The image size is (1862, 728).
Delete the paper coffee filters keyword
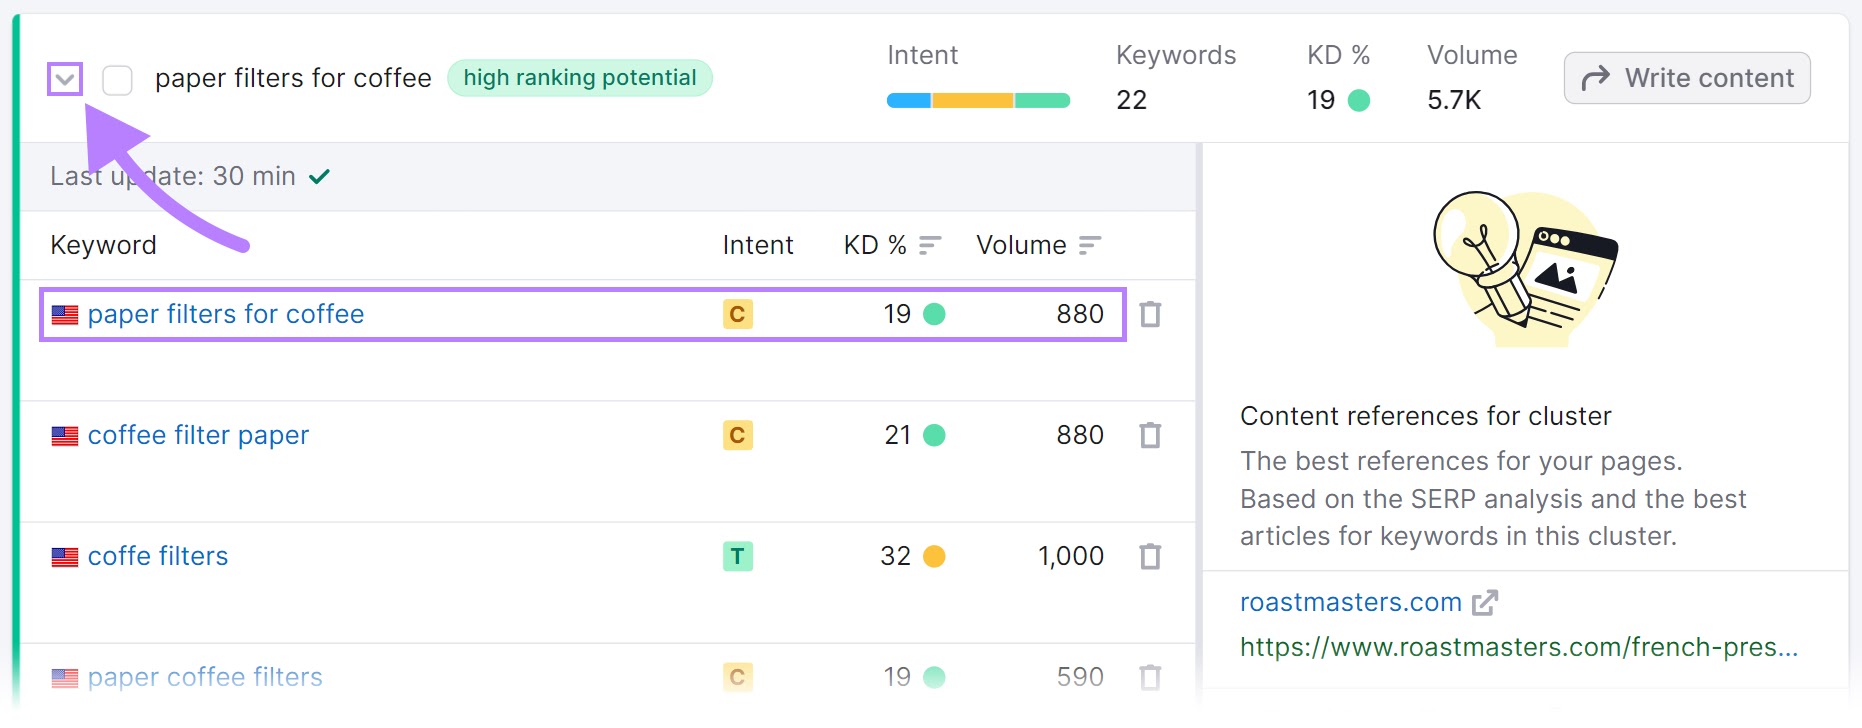pyautogui.click(x=1151, y=677)
